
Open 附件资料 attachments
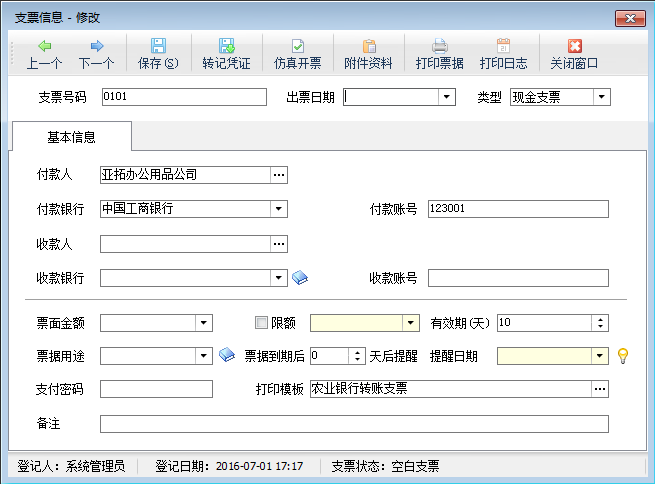pyautogui.click(x=368, y=53)
